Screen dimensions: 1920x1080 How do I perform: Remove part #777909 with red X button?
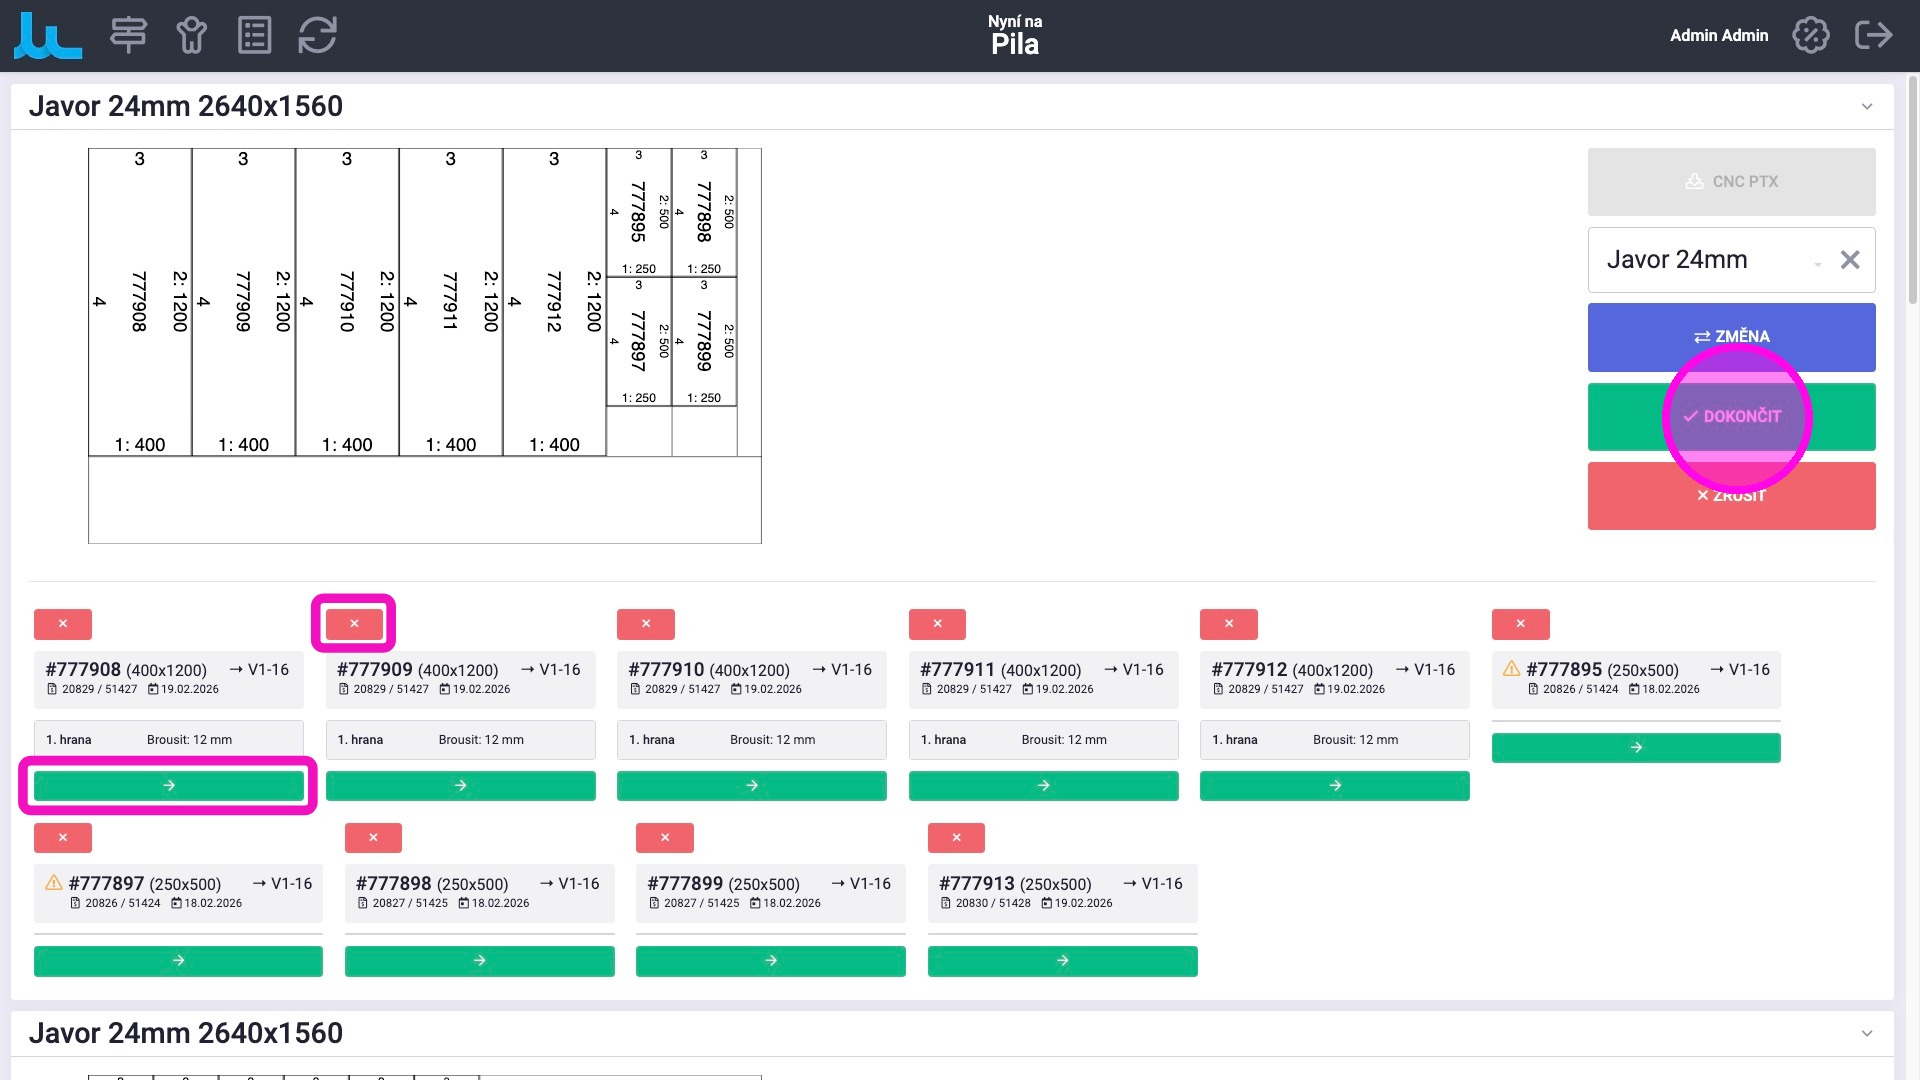point(353,624)
